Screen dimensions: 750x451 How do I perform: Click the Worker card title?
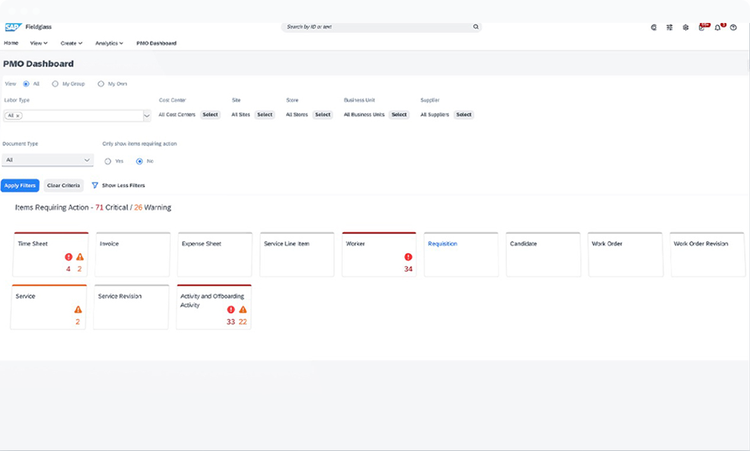[355, 243]
